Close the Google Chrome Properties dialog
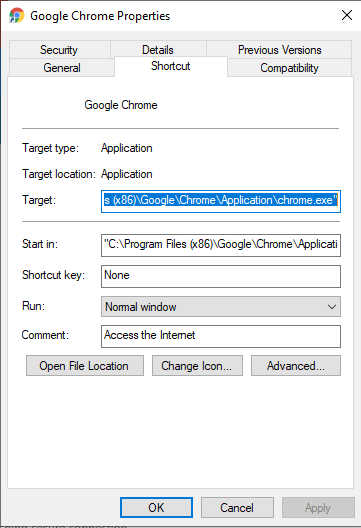This screenshot has height=528, width=361. [347, 15]
